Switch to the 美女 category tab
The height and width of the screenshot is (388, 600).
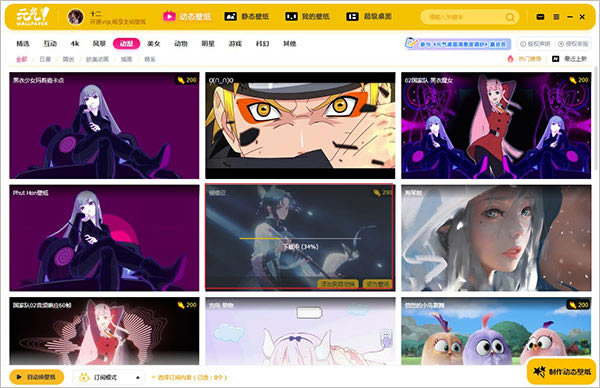153,44
